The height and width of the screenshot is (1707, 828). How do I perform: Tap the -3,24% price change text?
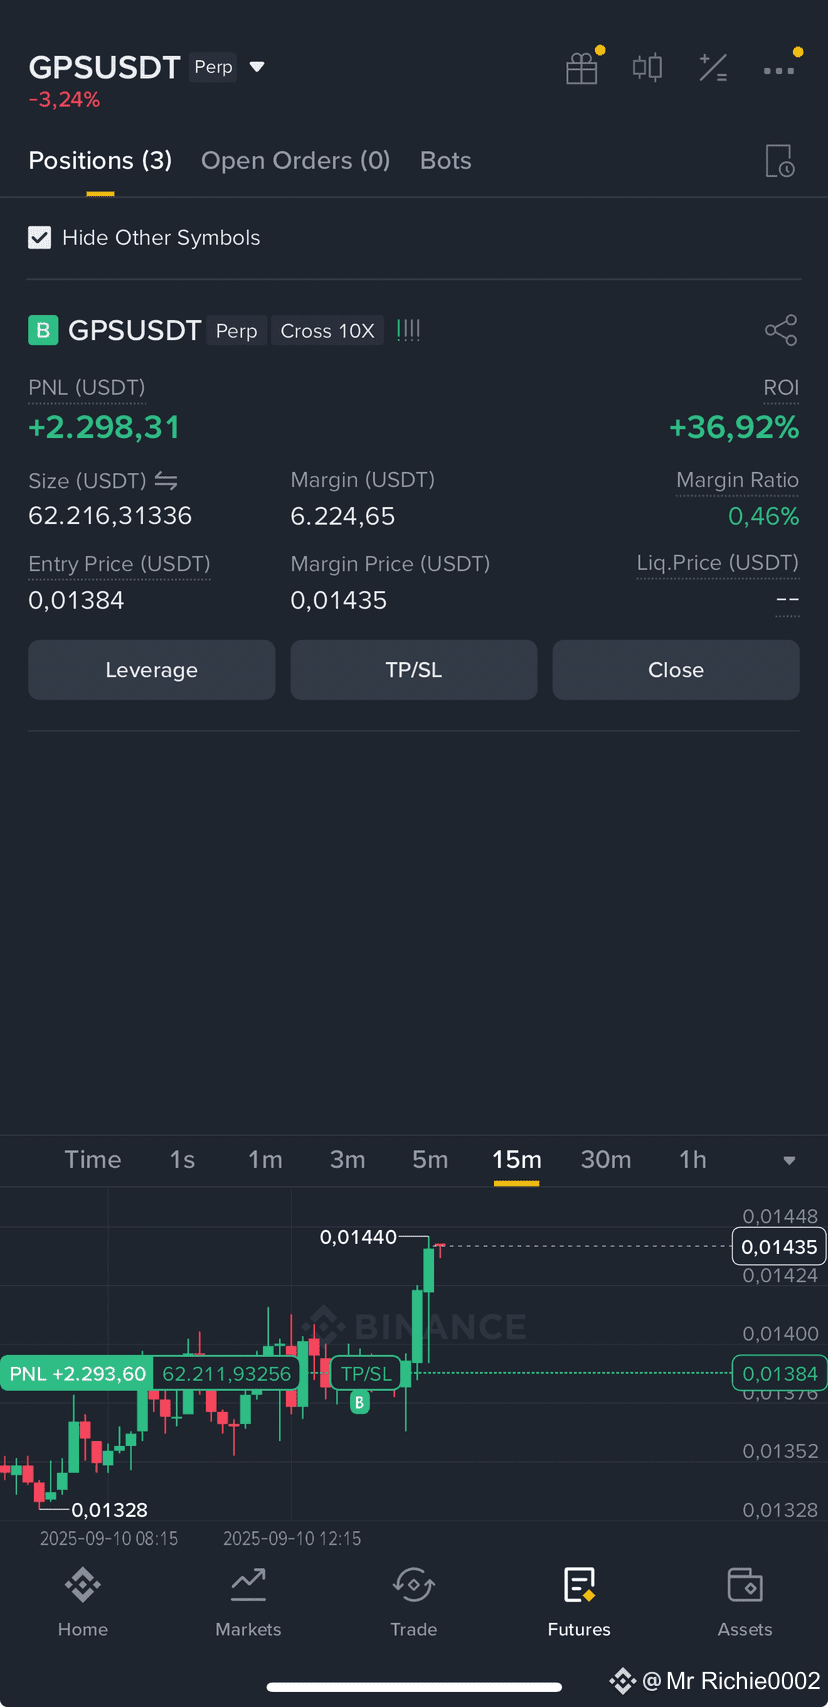click(64, 100)
